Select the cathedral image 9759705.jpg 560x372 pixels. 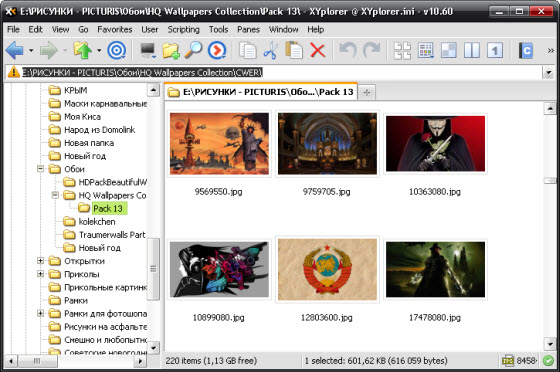[327, 144]
